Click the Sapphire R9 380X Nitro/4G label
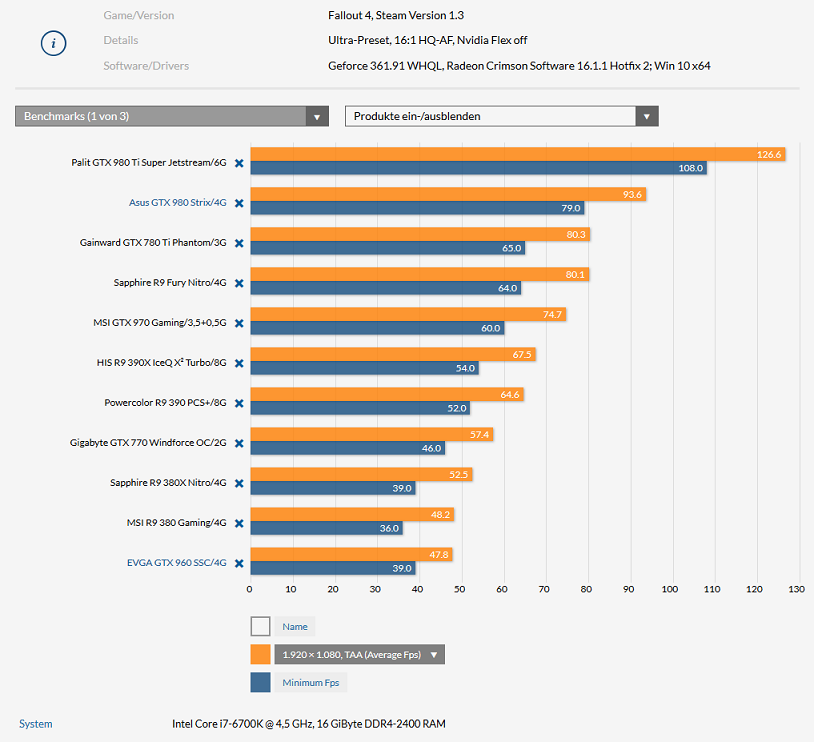 [168, 482]
